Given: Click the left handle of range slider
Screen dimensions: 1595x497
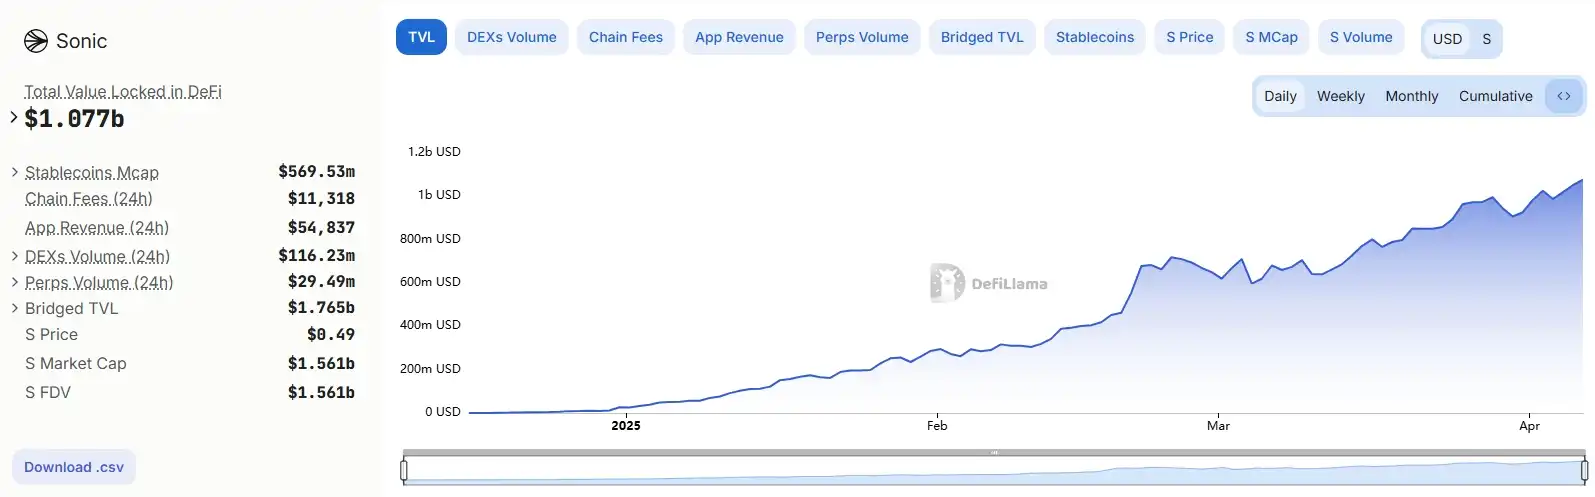Looking at the screenshot, I should (x=404, y=469).
